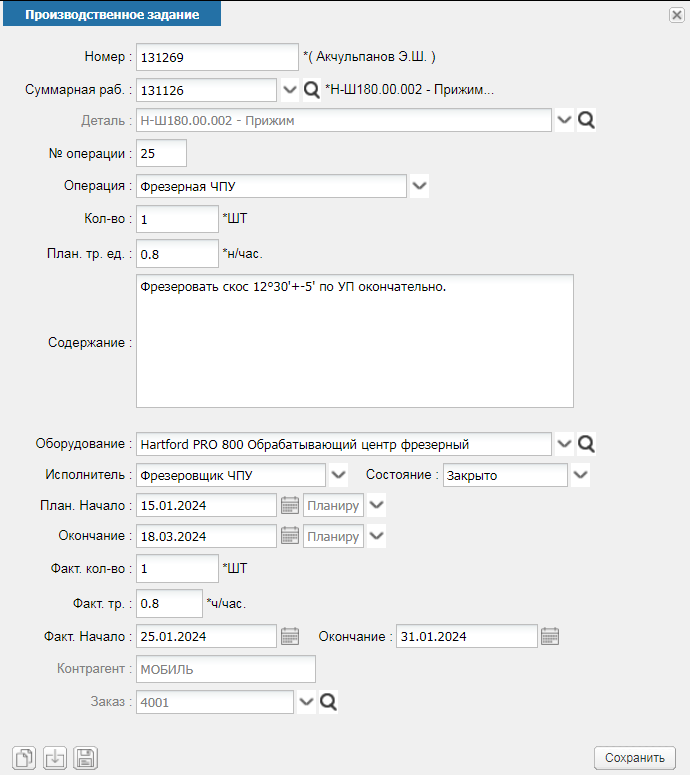Expand Планиру dropdown beside plan Окончание
The width and height of the screenshot is (690, 775).
point(377,536)
